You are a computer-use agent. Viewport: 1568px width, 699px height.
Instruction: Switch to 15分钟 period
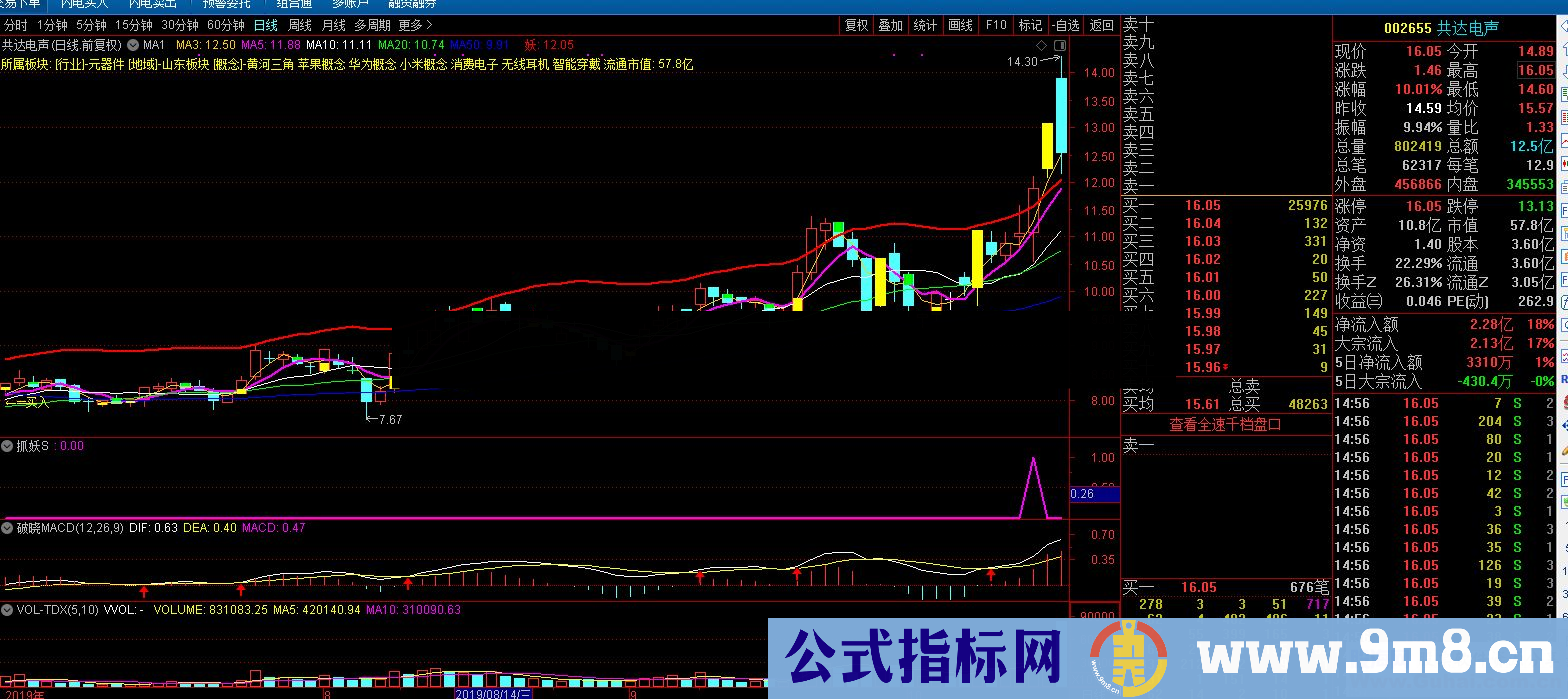click(x=133, y=25)
